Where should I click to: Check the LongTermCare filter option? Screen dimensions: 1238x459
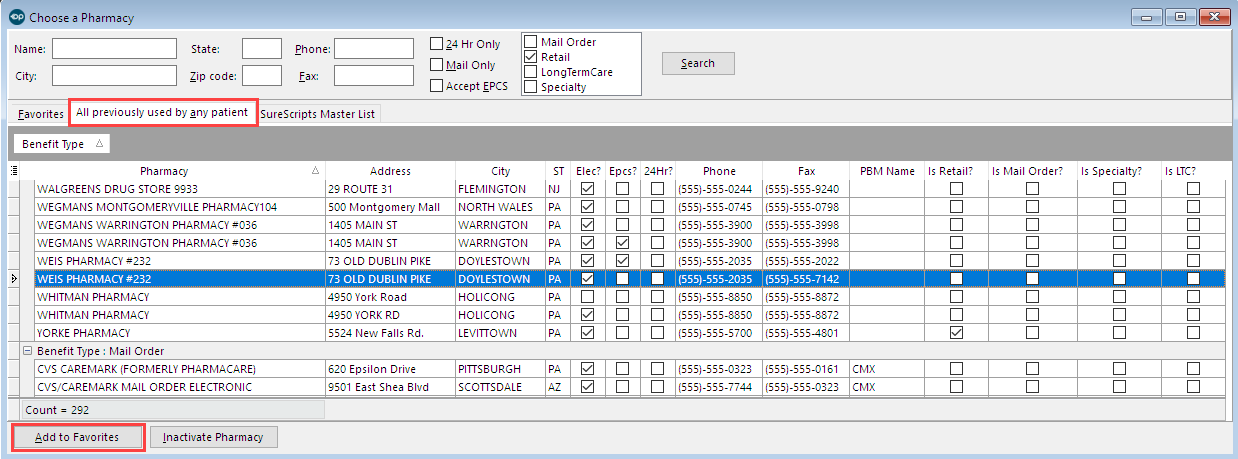coord(531,72)
